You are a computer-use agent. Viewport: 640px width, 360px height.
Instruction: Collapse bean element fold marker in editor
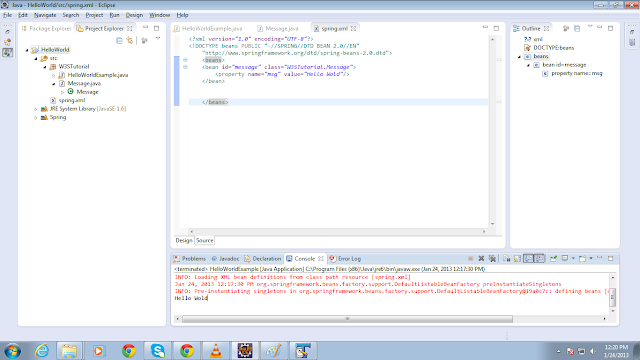185,67
